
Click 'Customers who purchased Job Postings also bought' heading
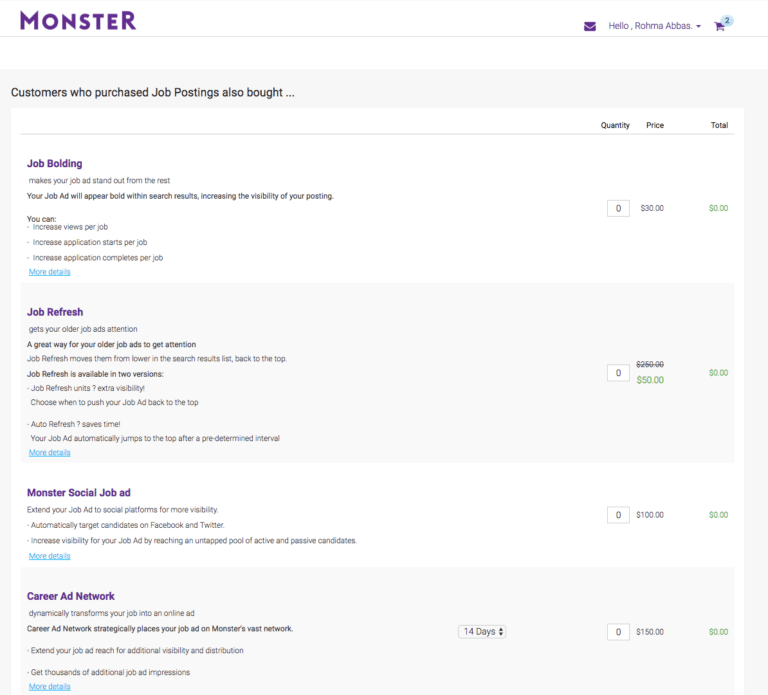pos(152,93)
